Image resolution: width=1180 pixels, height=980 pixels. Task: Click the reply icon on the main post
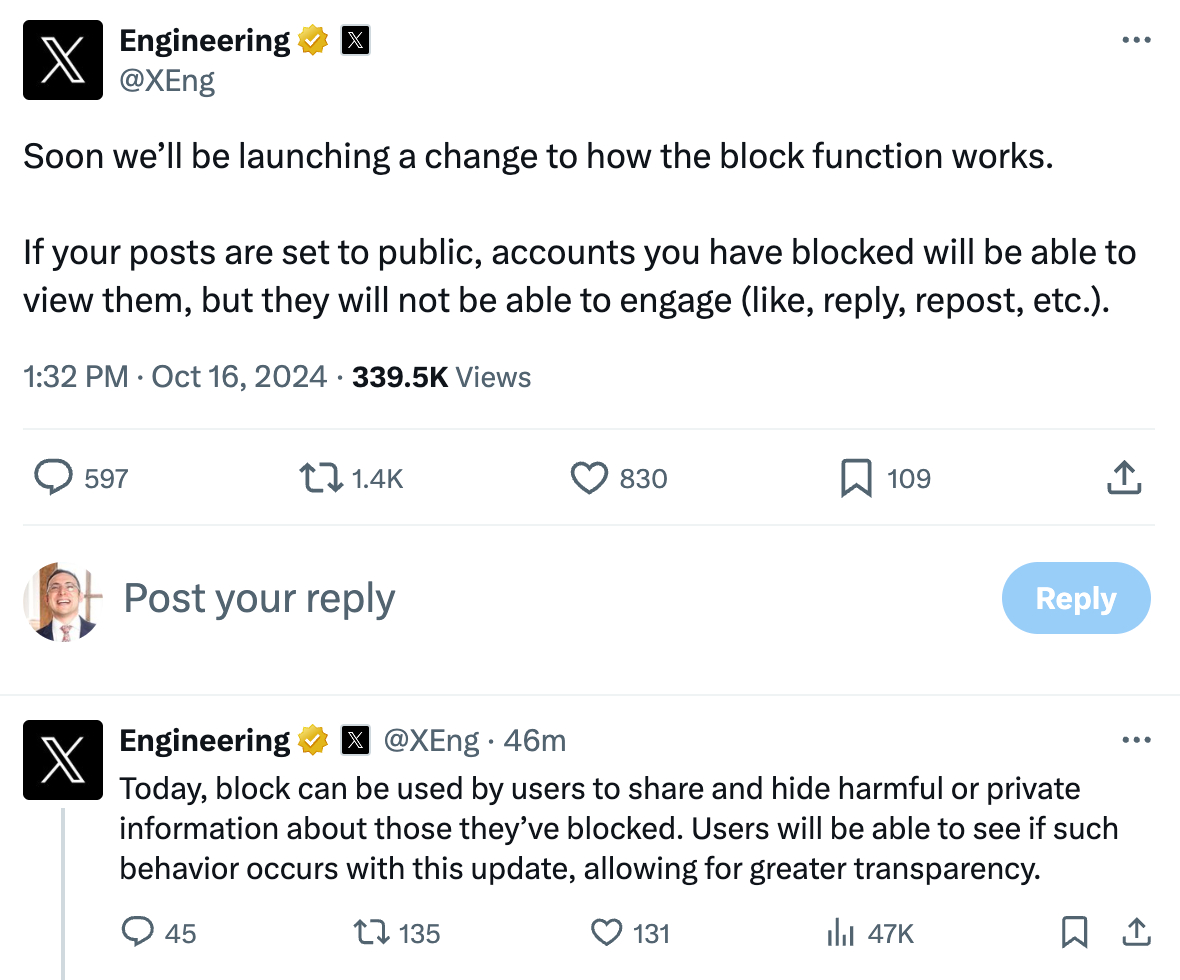pyautogui.click(x=54, y=478)
